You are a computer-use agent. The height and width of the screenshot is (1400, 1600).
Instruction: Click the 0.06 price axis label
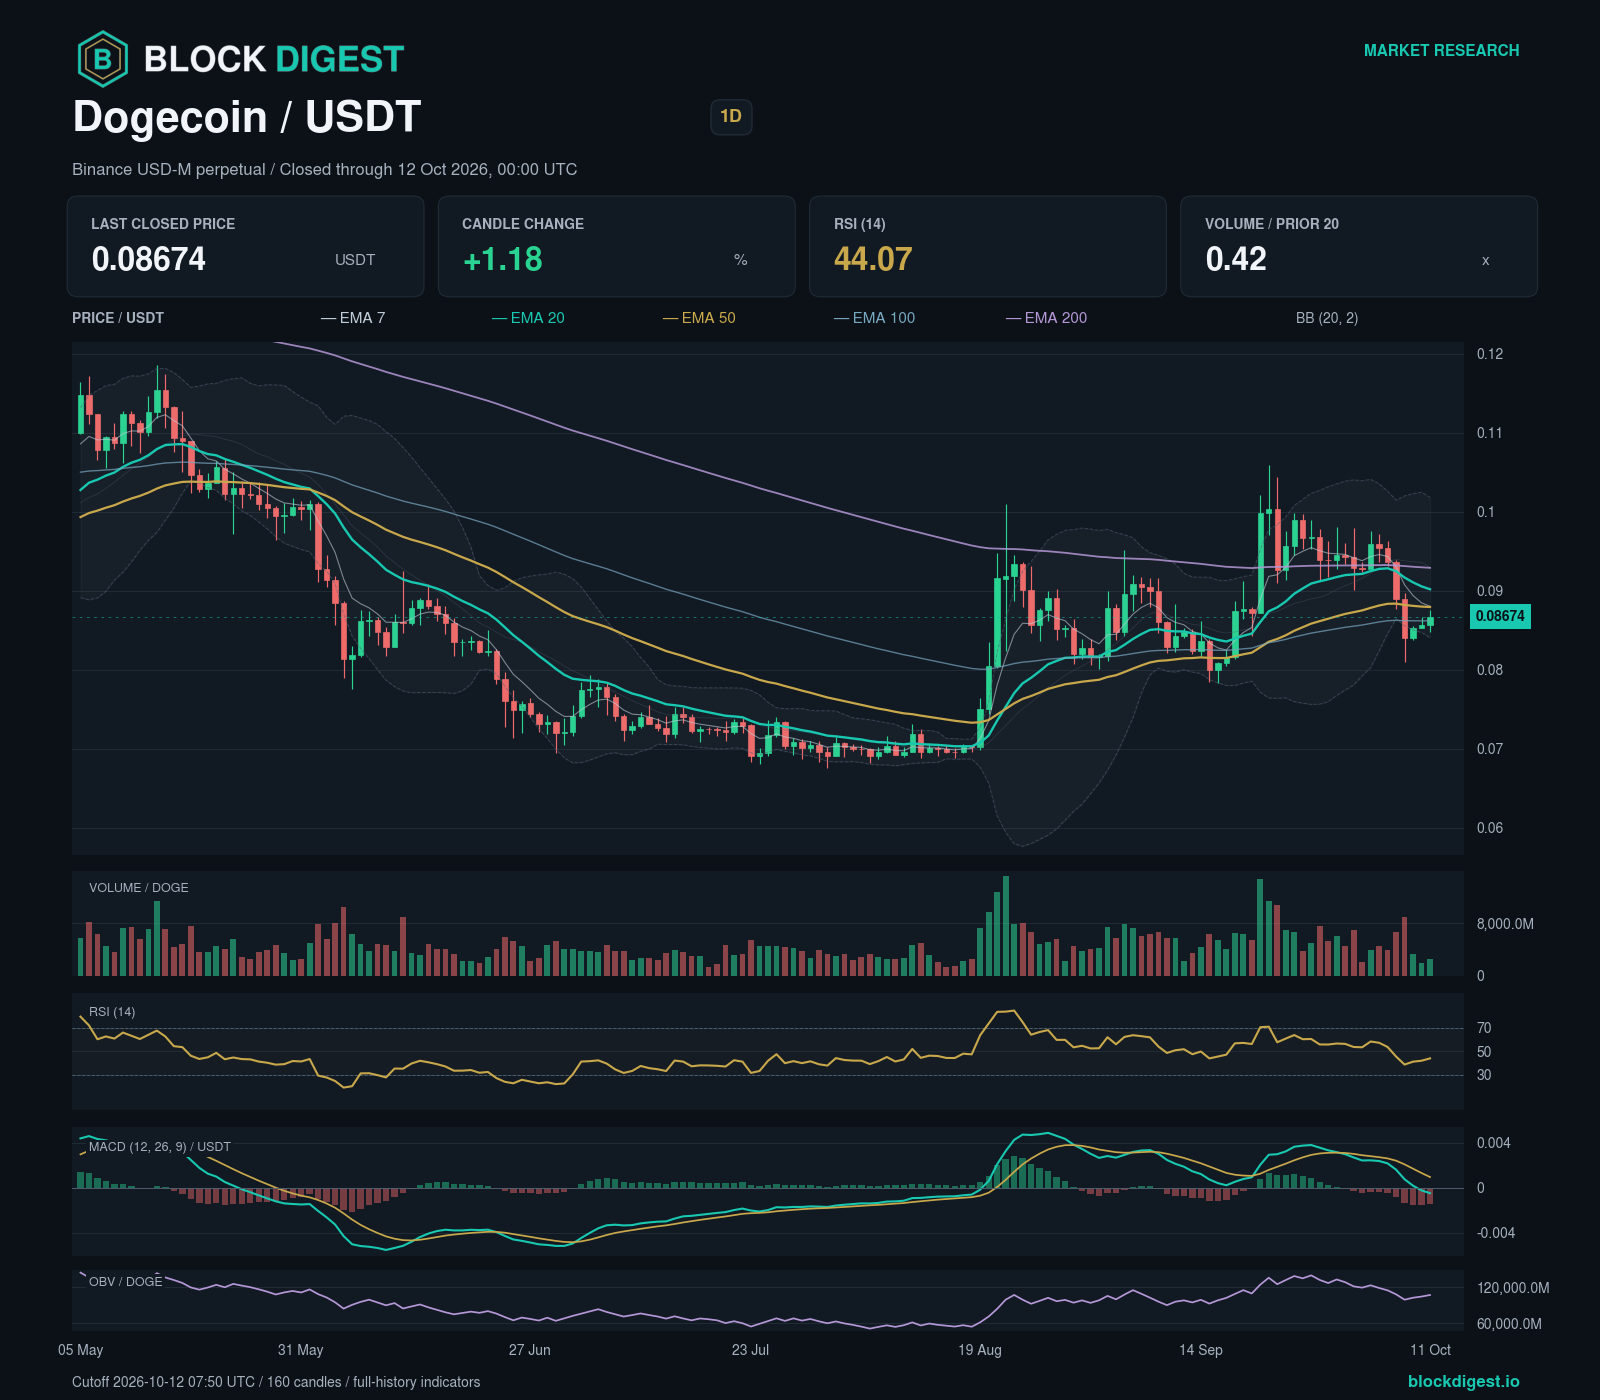click(x=1490, y=828)
